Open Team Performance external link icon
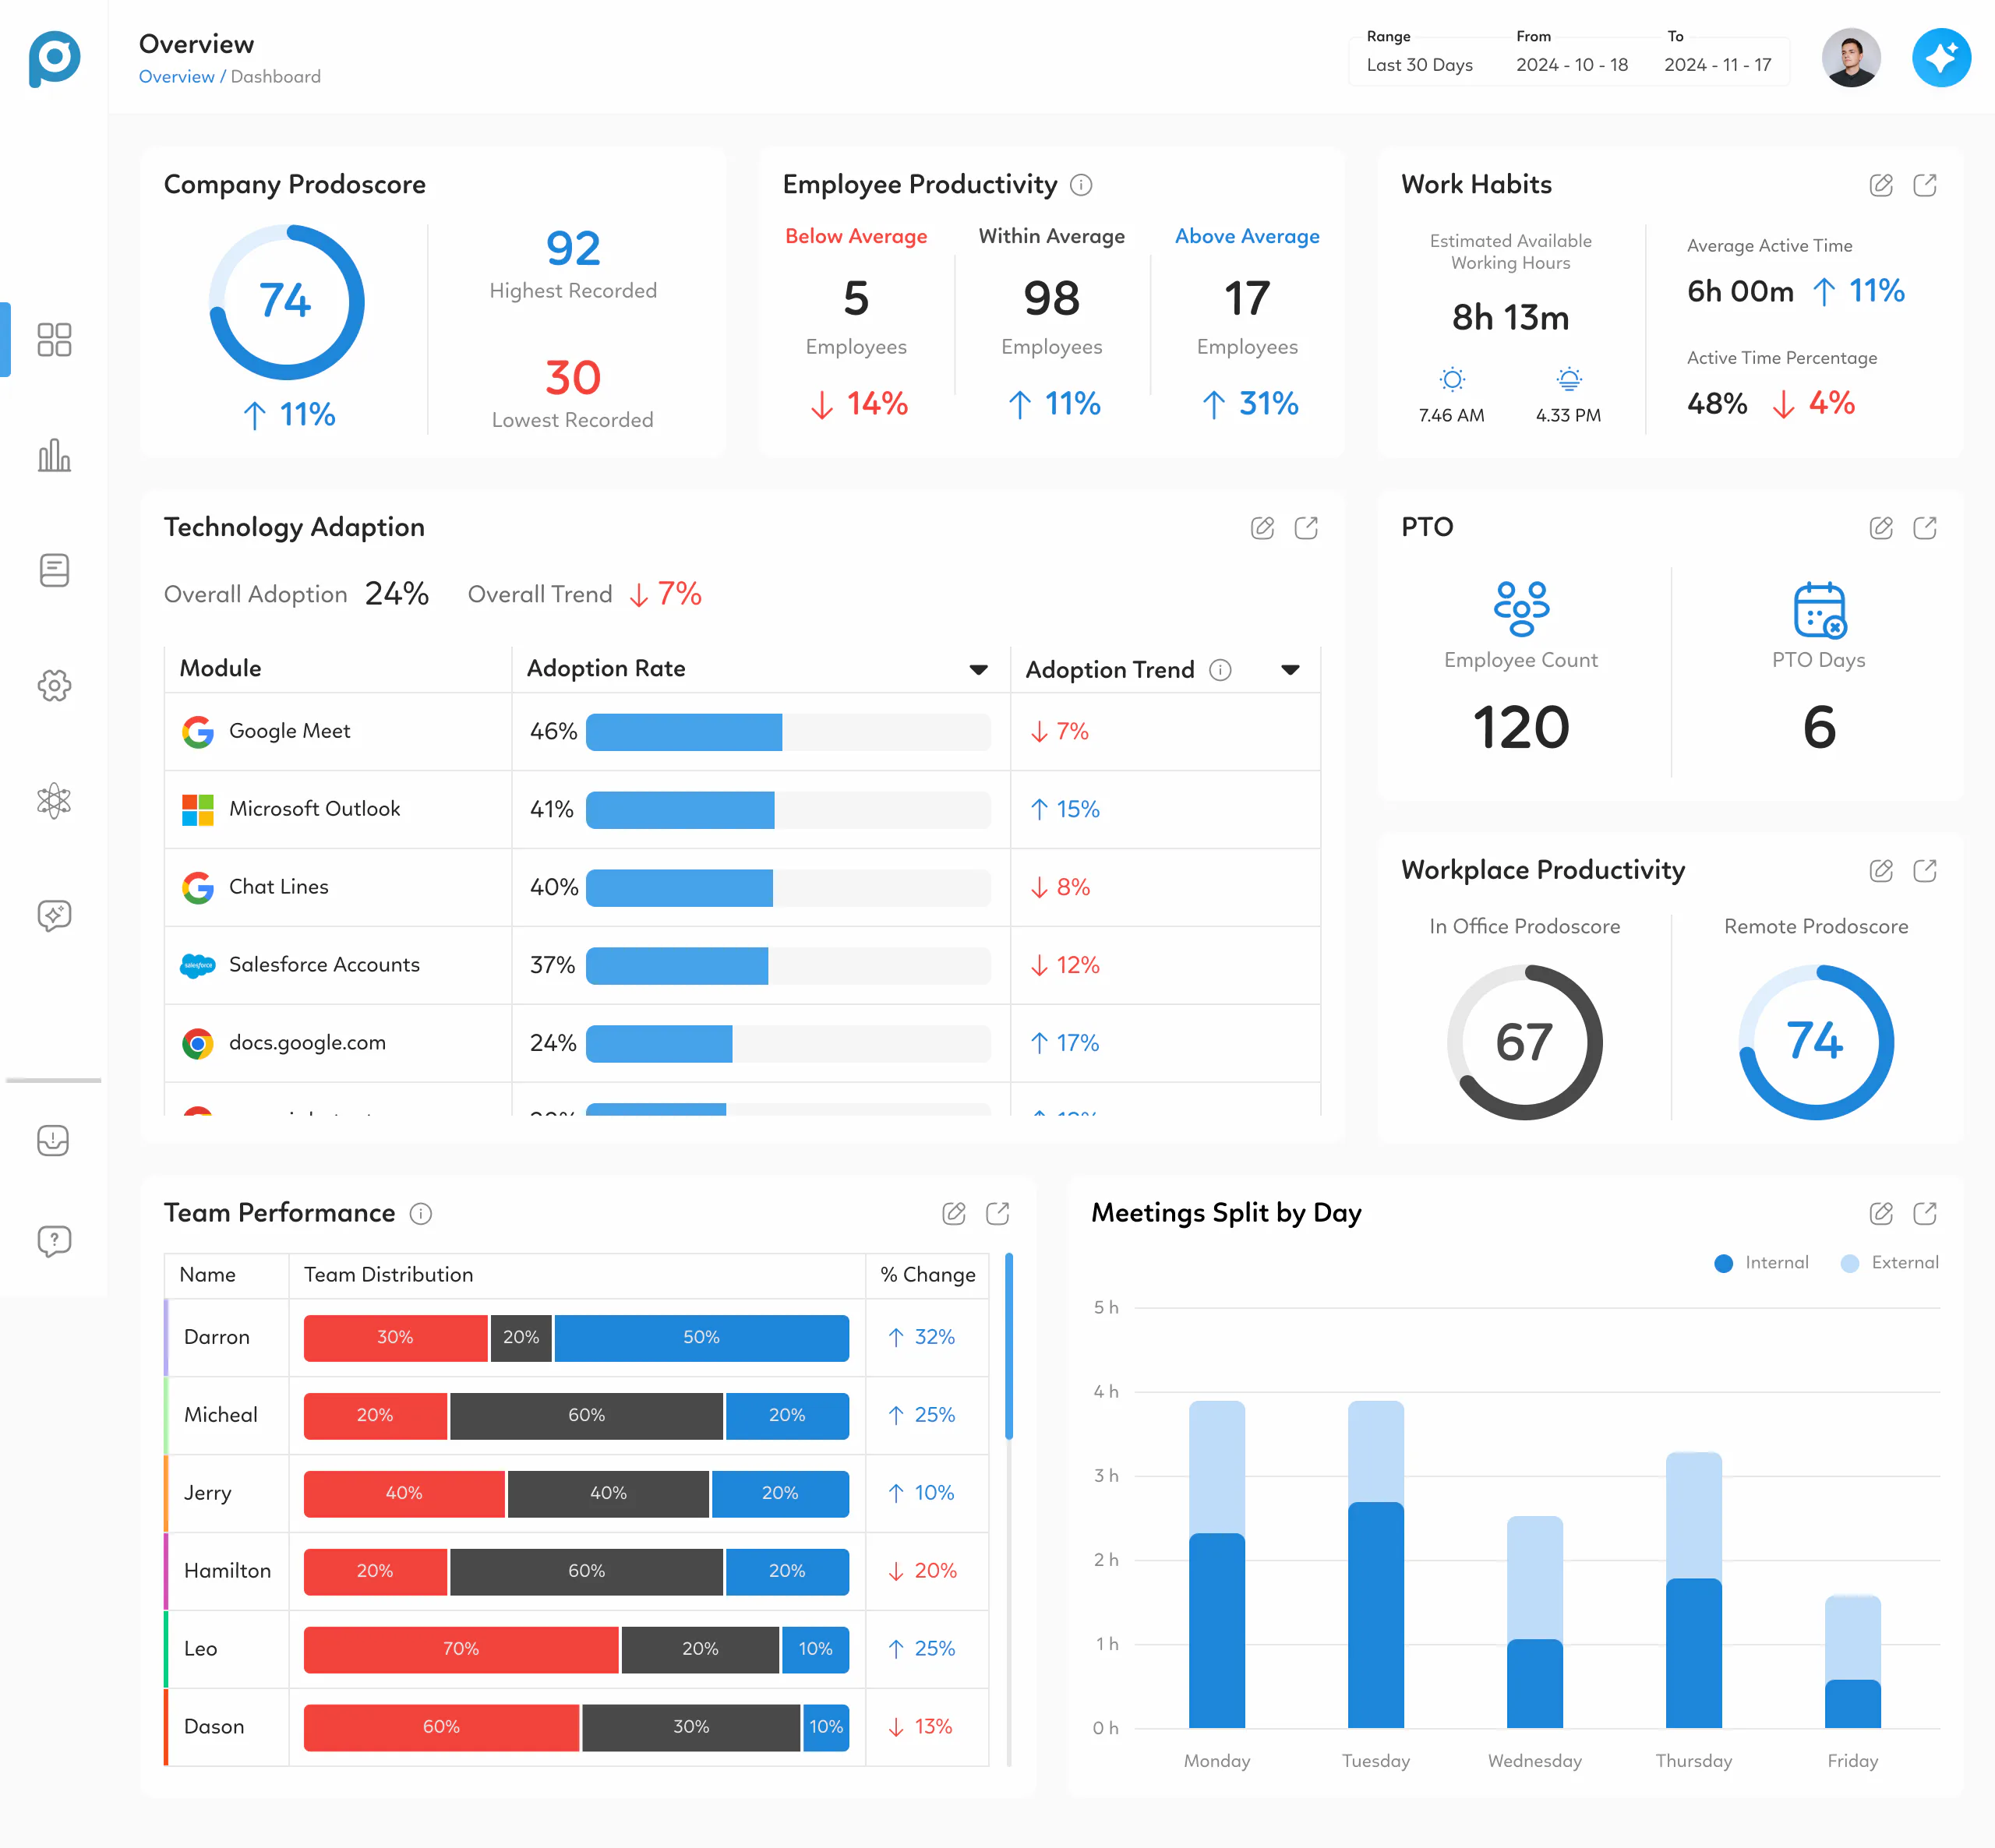 (998, 1214)
